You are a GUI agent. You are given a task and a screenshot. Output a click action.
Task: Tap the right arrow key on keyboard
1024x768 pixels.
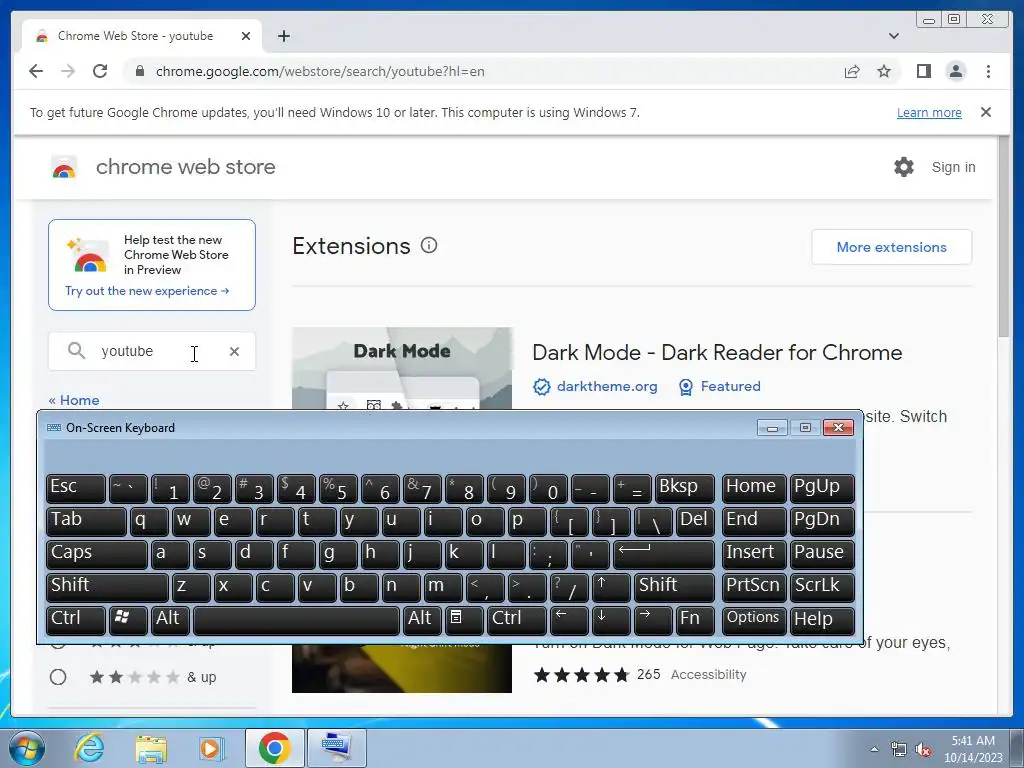pyautogui.click(x=653, y=620)
